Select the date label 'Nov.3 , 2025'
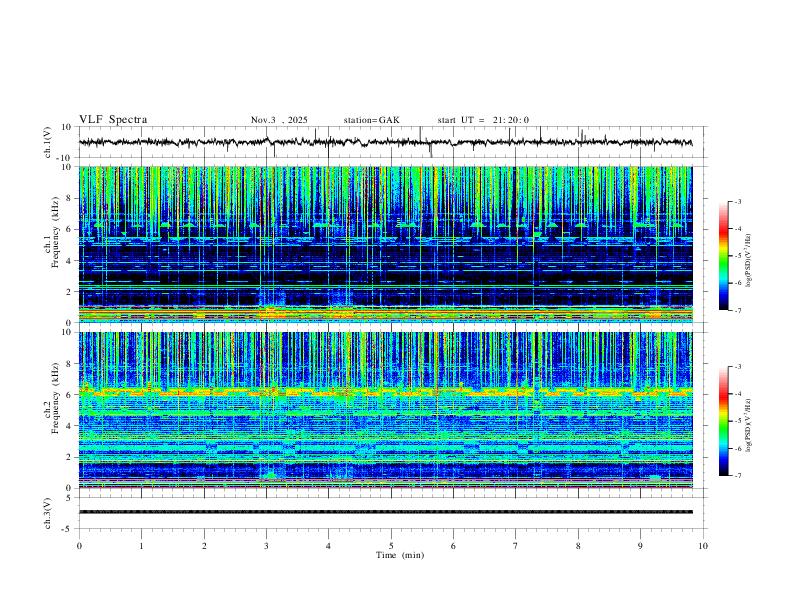The width and height of the screenshot is (792, 612). coord(279,120)
